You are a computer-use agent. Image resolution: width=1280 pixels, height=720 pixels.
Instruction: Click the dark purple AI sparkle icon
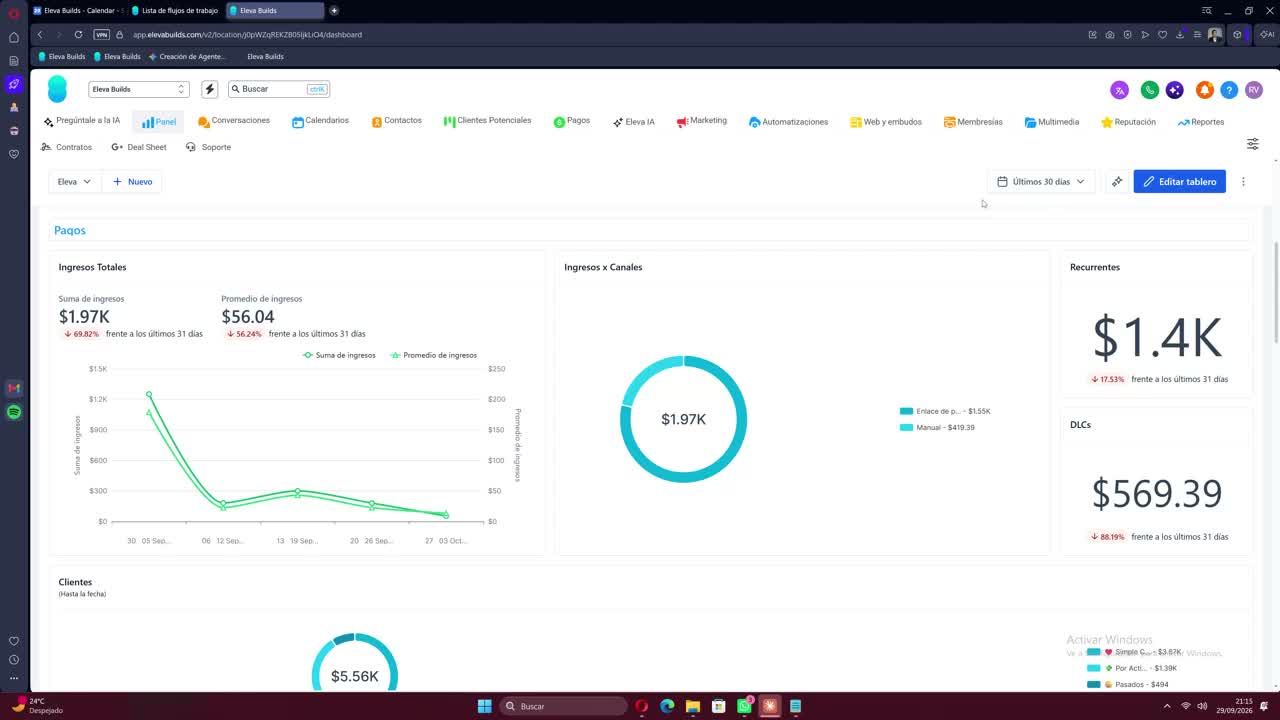point(1175,90)
